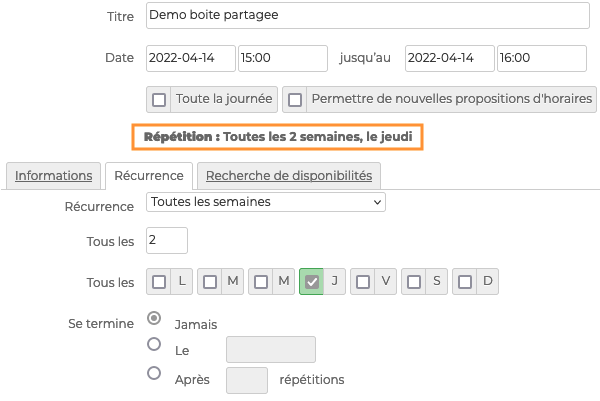Select the 'Jamais' end option
600x401 pixels.
coord(154,318)
